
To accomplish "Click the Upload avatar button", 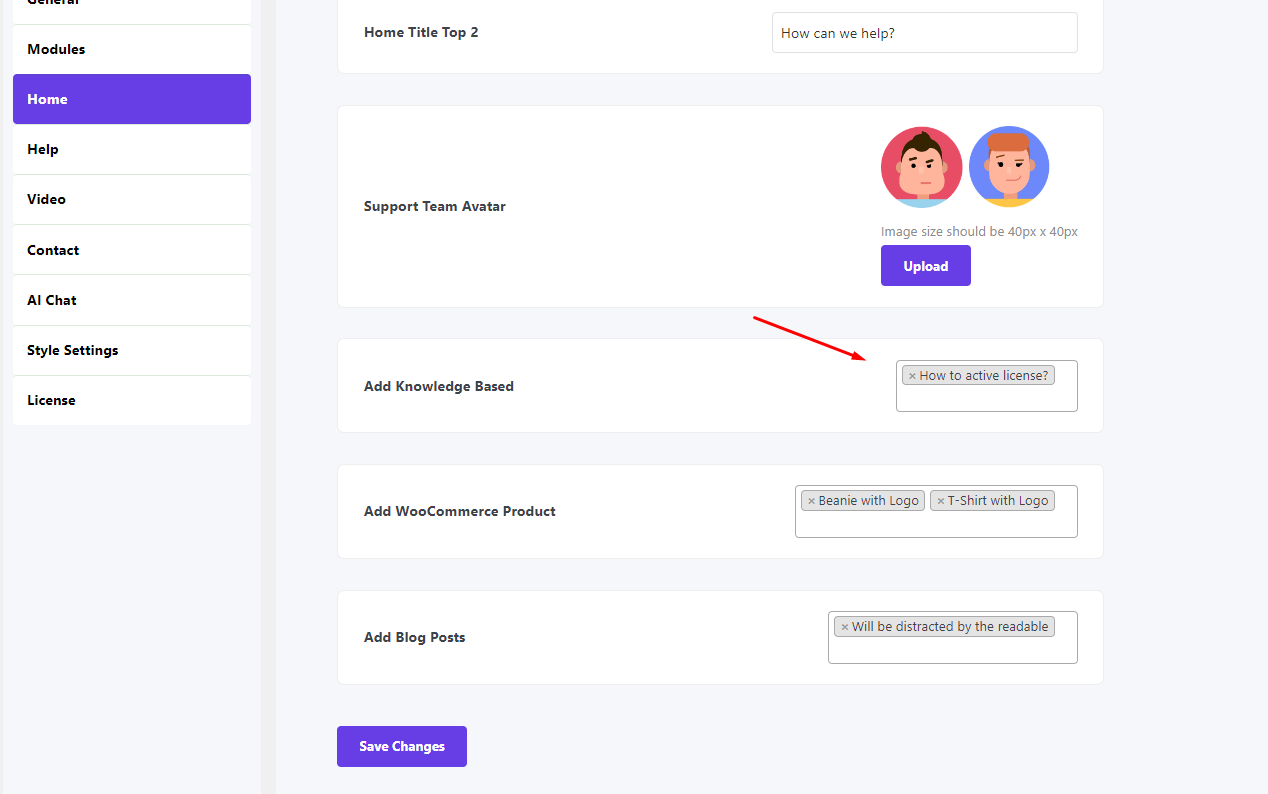I will [925, 266].
